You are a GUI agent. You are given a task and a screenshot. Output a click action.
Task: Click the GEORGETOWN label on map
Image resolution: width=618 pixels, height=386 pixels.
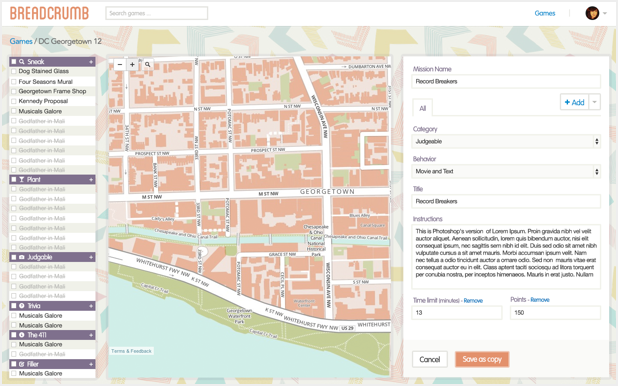click(327, 192)
